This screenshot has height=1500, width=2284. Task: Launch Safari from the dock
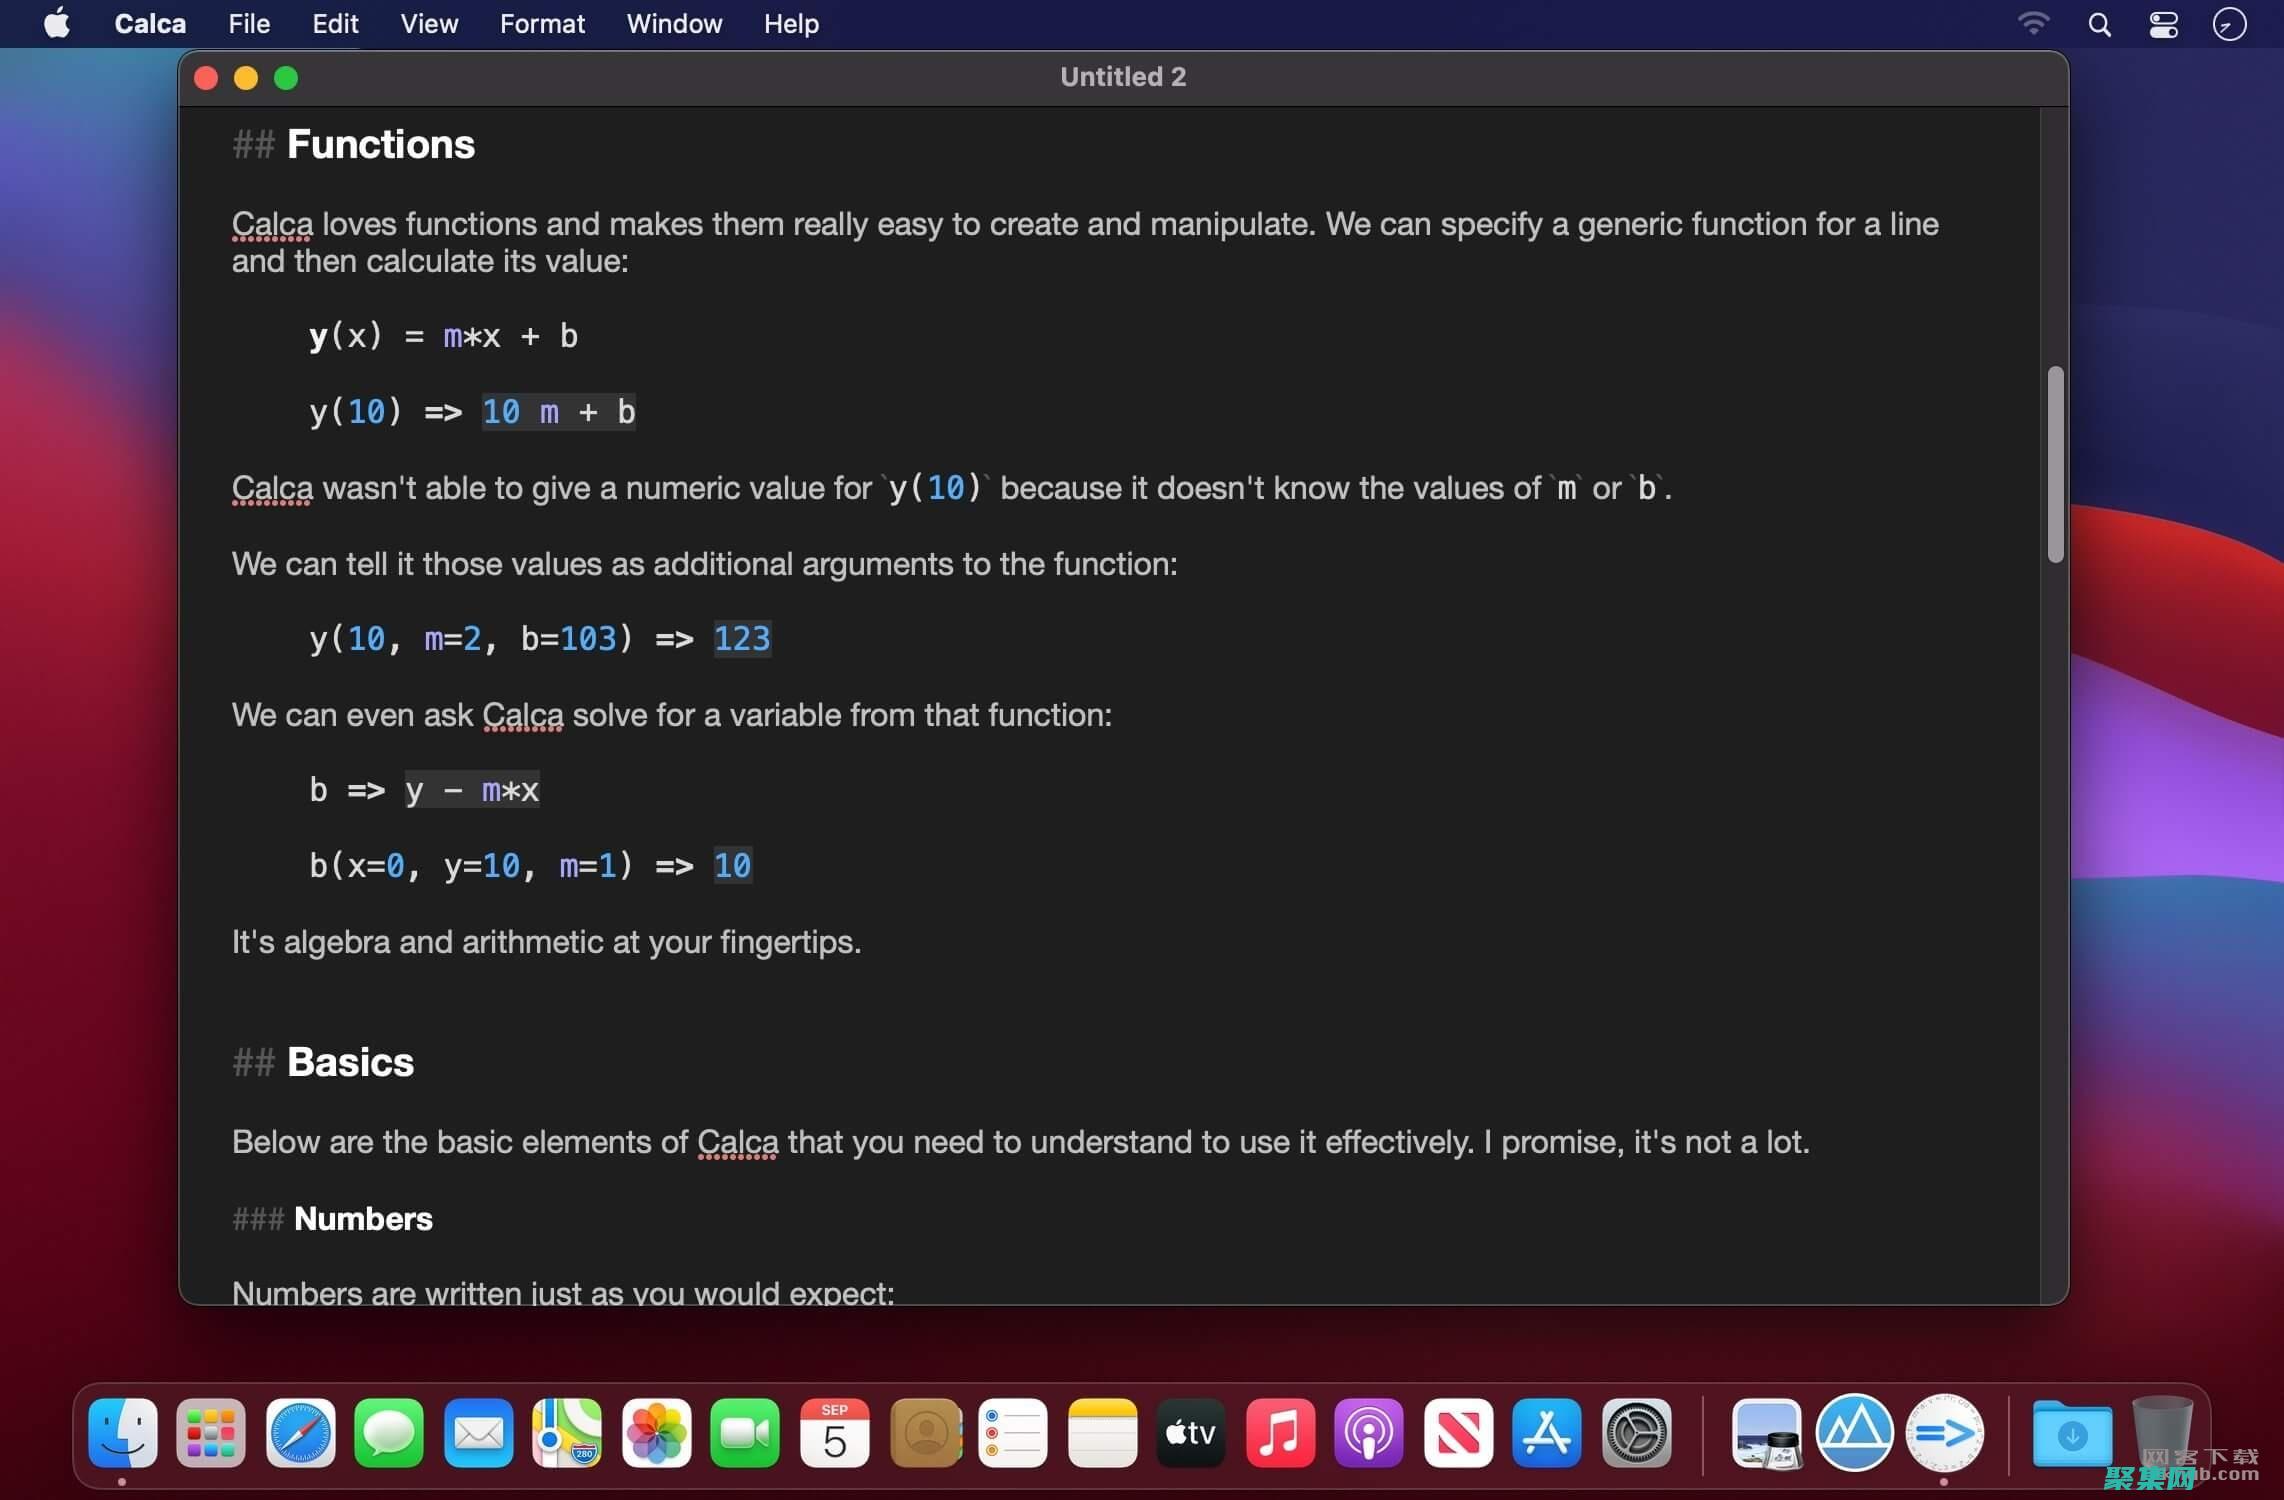300,1433
